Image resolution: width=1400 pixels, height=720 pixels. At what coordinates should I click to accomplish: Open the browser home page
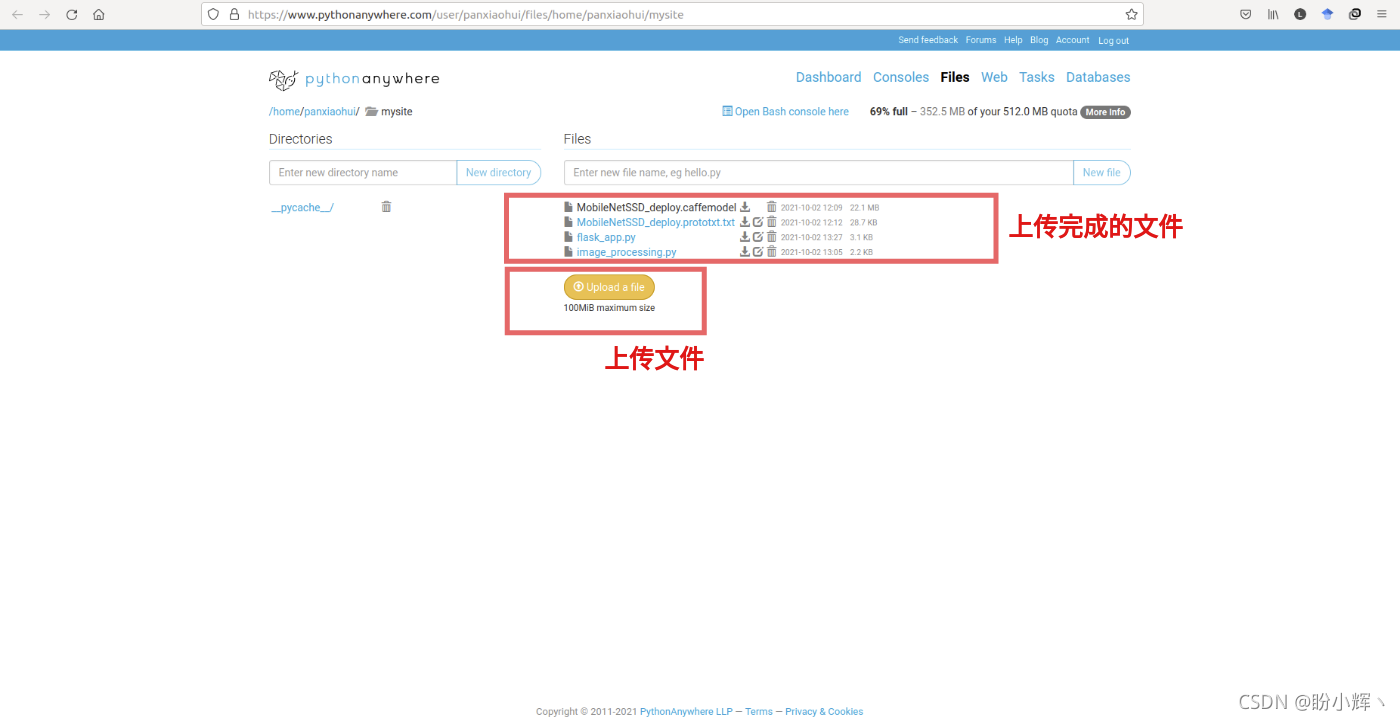tap(98, 15)
